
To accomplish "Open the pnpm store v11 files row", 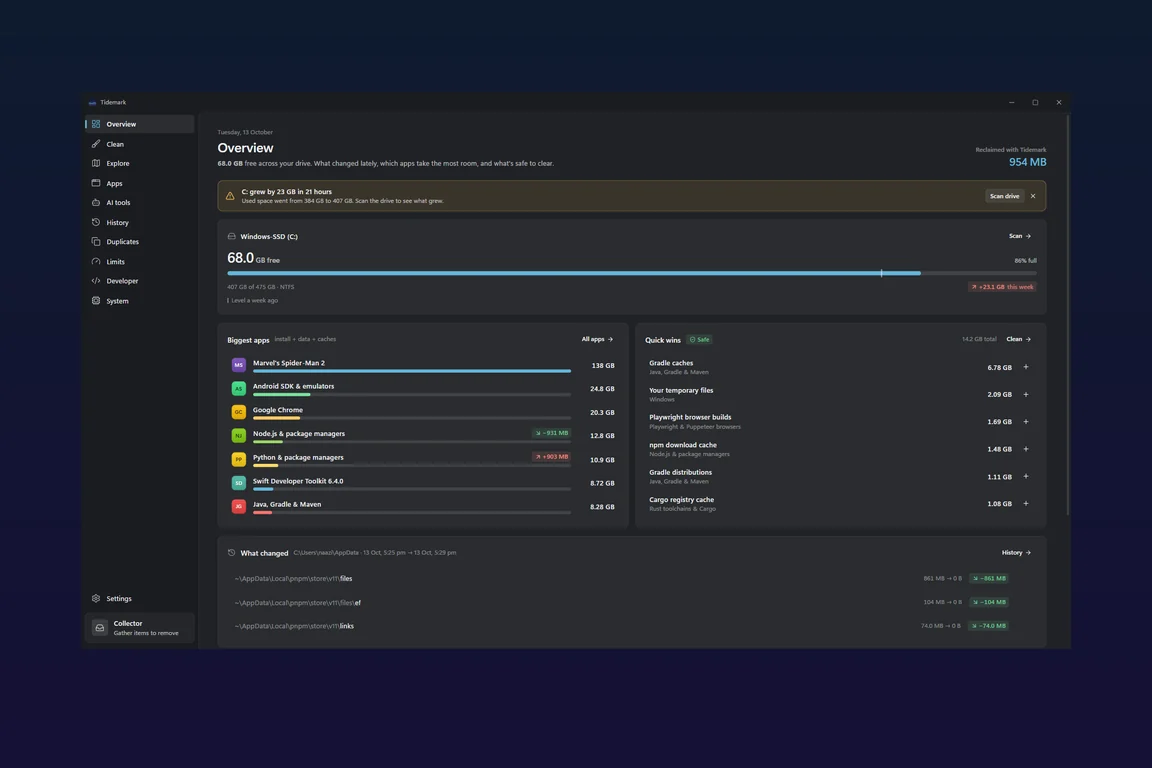I will point(632,578).
